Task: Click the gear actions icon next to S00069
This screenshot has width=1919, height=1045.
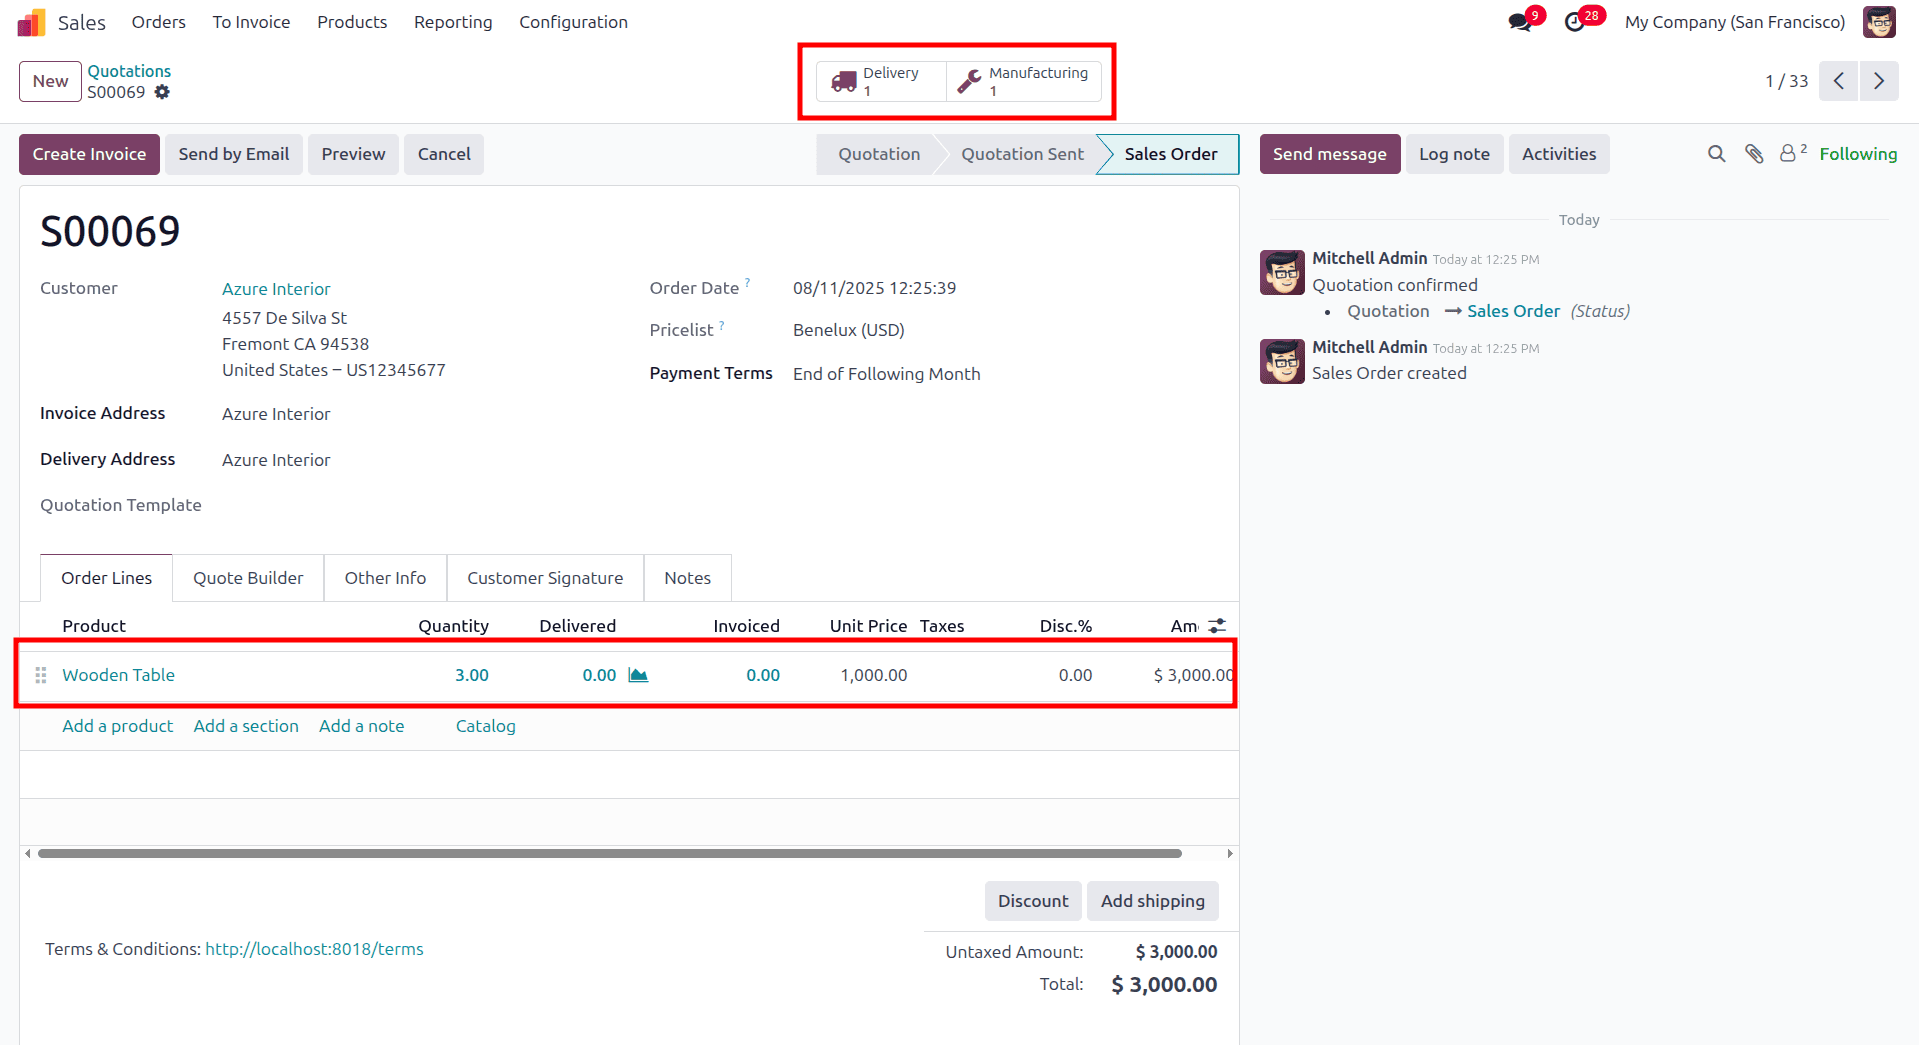Action: click(x=162, y=92)
